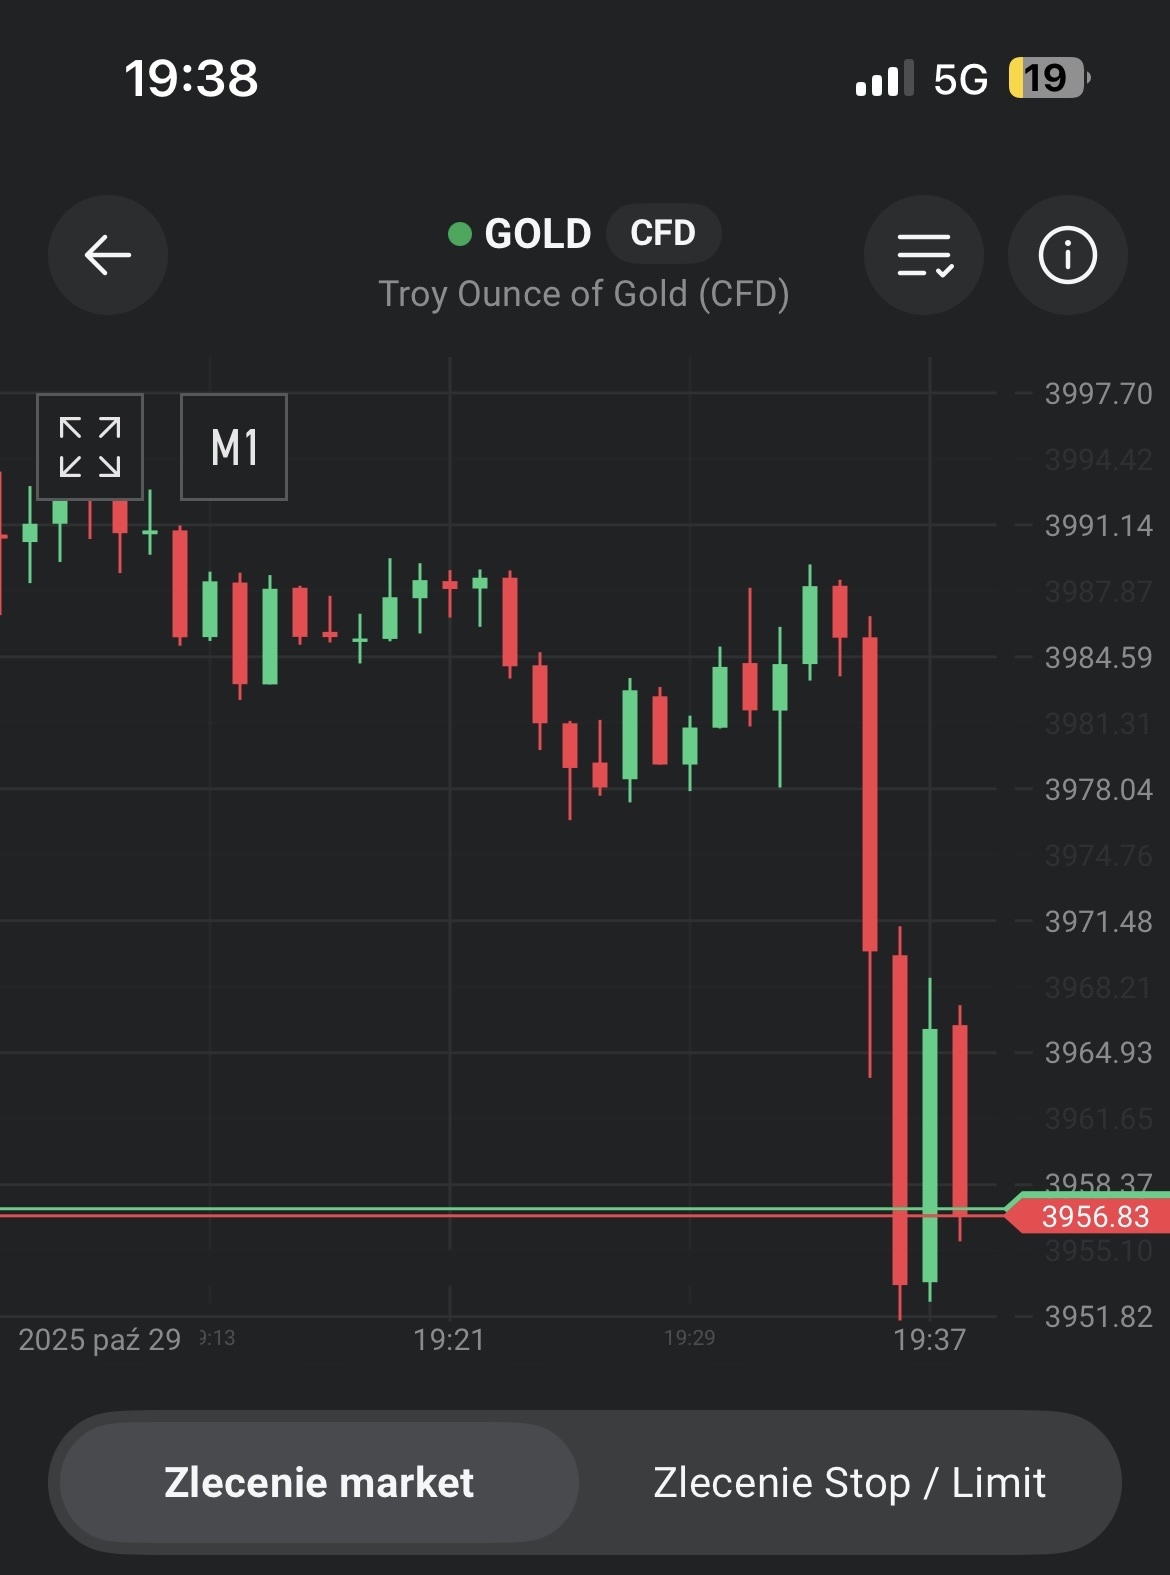Tap the cellular signal bars icon
Viewport: 1170px width, 1575px height.
coord(884,78)
